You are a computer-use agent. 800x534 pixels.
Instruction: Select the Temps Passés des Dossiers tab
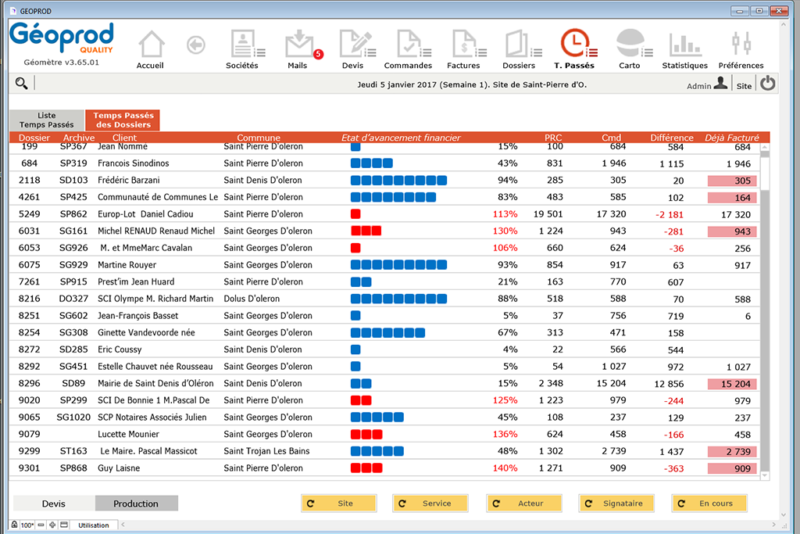[x=122, y=119]
